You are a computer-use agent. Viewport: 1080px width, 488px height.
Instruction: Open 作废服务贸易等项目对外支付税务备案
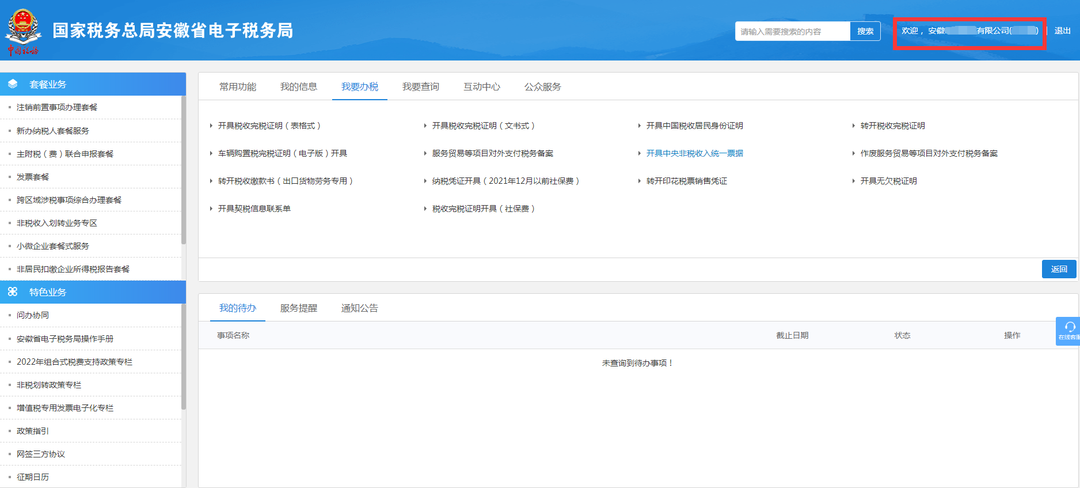929,153
